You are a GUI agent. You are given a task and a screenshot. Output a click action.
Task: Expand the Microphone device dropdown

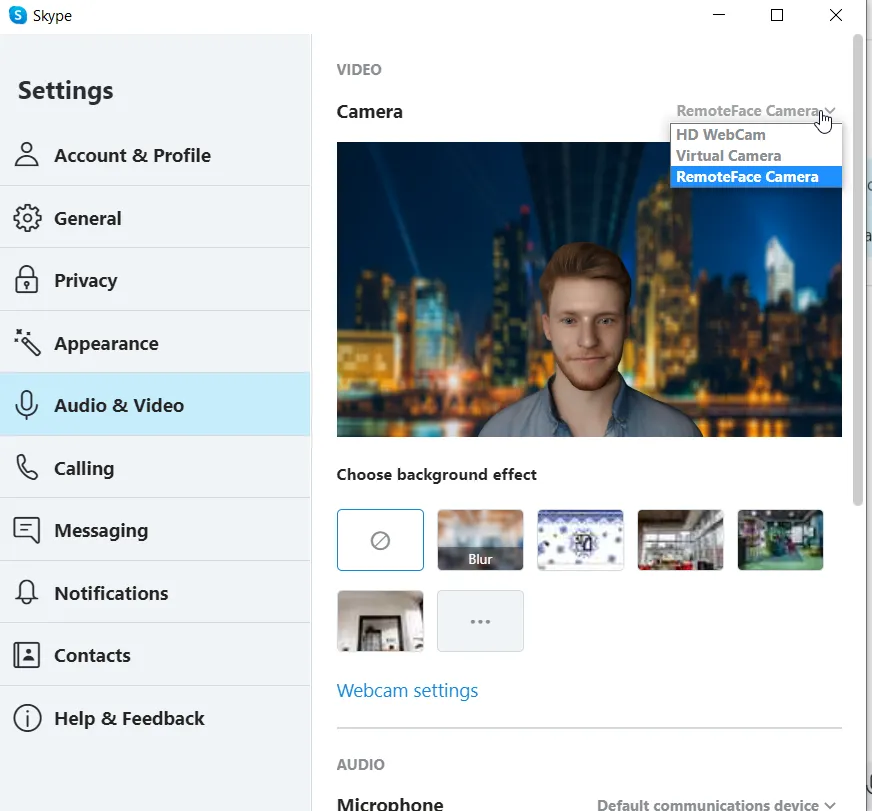pyautogui.click(x=716, y=804)
